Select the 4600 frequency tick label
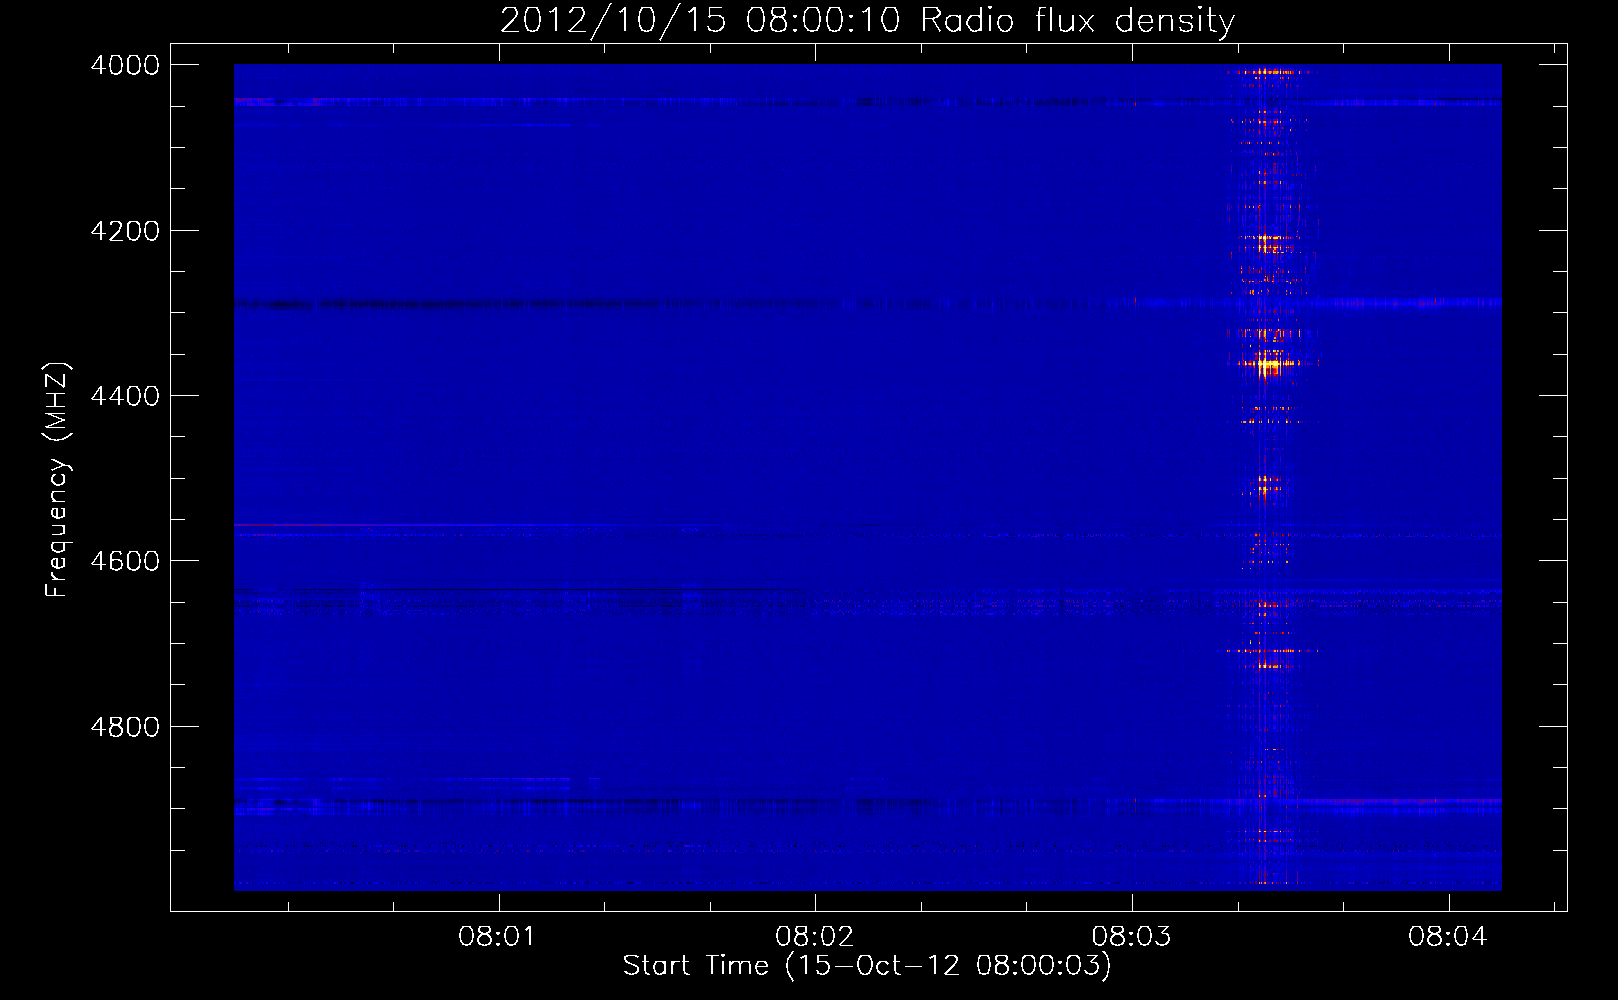This screenshot has width=1618, height=1000. [x=125, y=561]
